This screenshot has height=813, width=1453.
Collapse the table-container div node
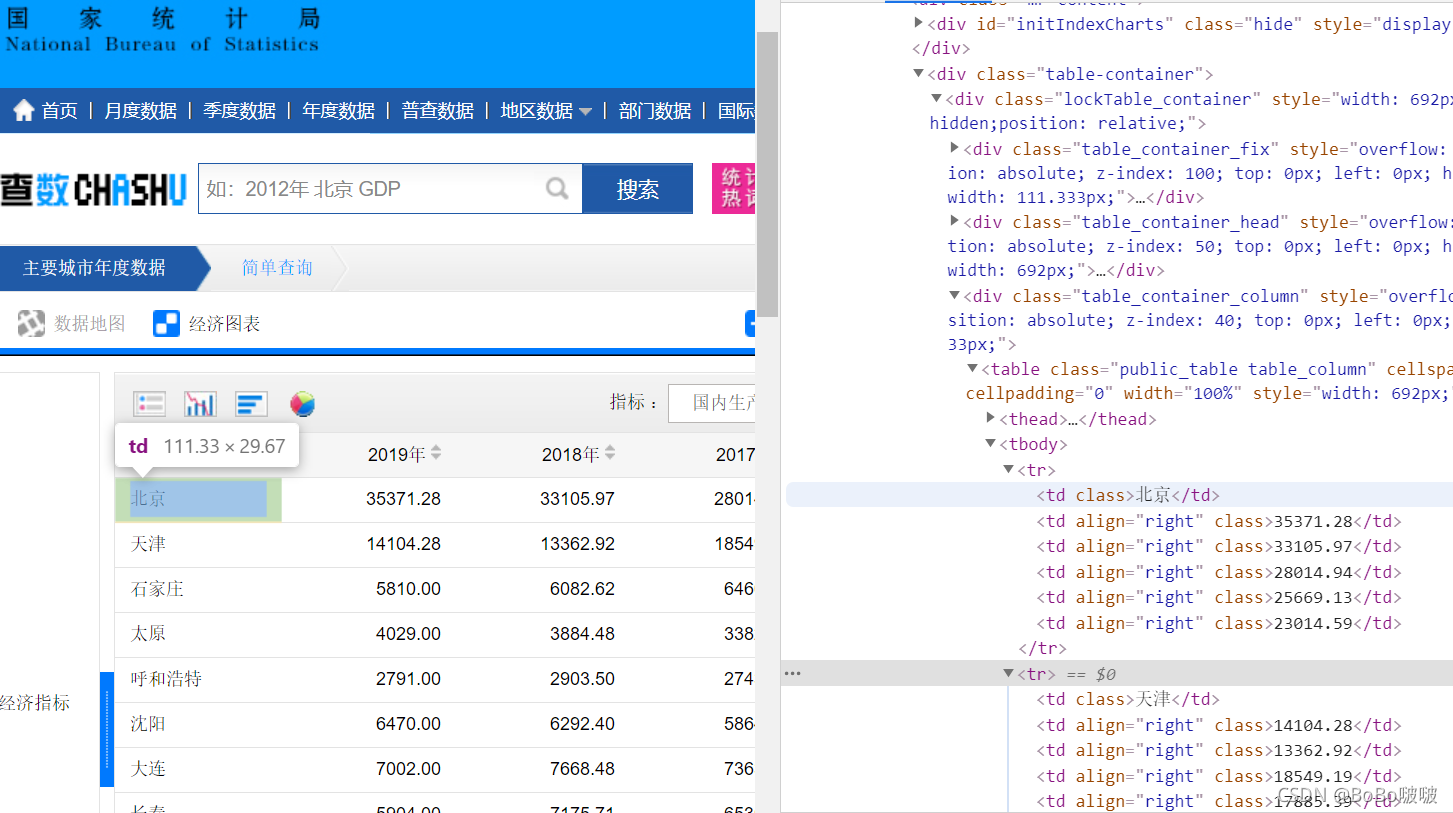click(x=918, y=74)
